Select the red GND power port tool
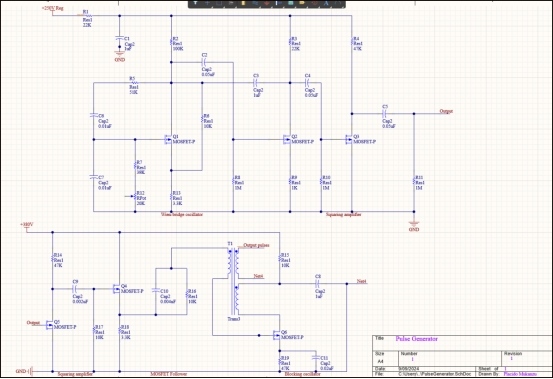 267,3
